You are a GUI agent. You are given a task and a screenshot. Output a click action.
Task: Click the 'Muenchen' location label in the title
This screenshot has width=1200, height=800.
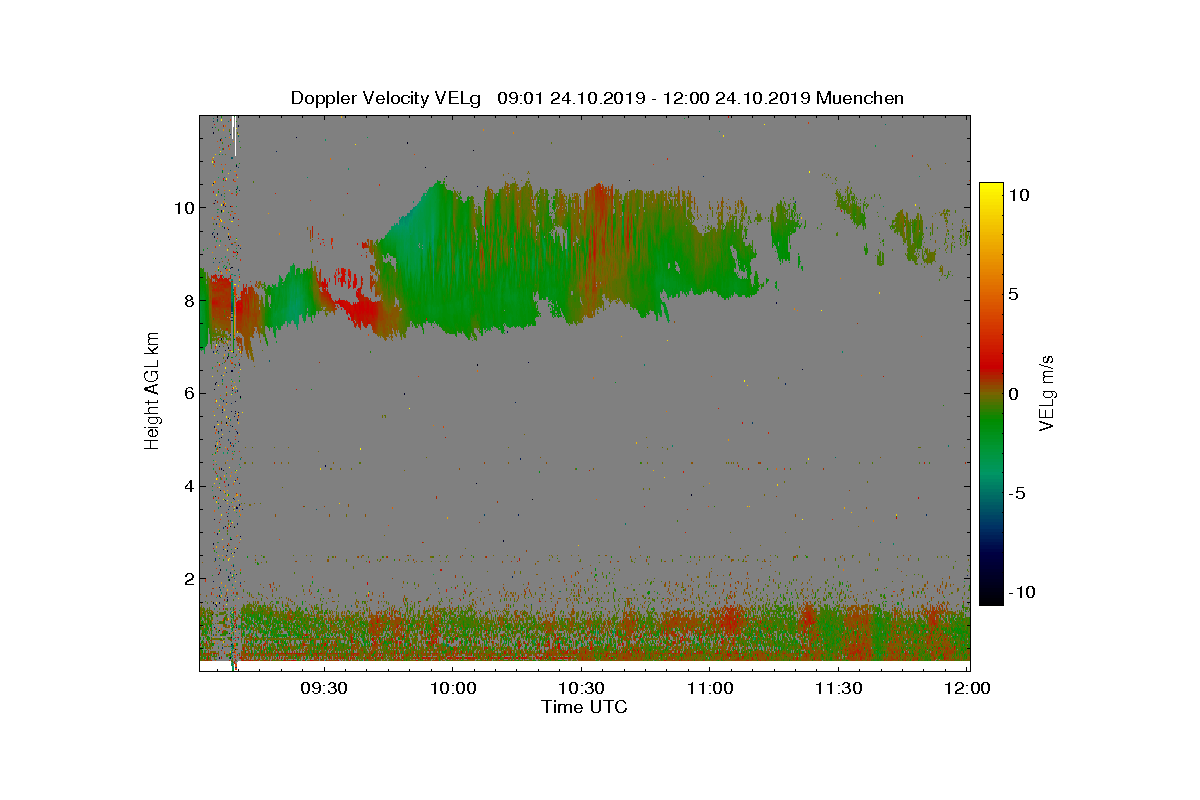(860, 98)
